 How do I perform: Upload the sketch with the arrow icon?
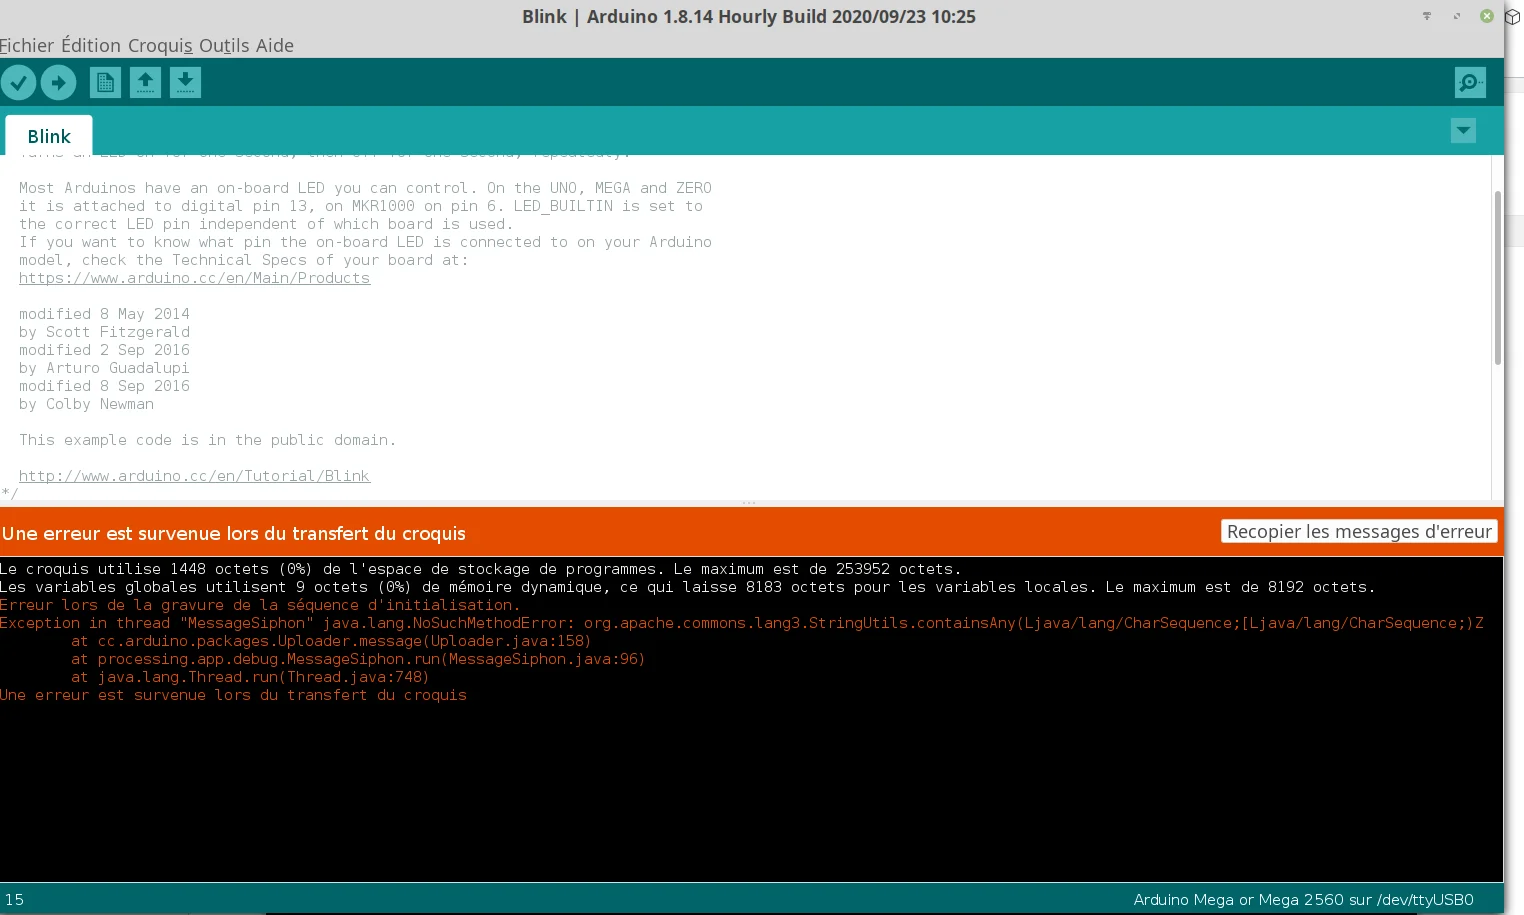pos(59,82)
